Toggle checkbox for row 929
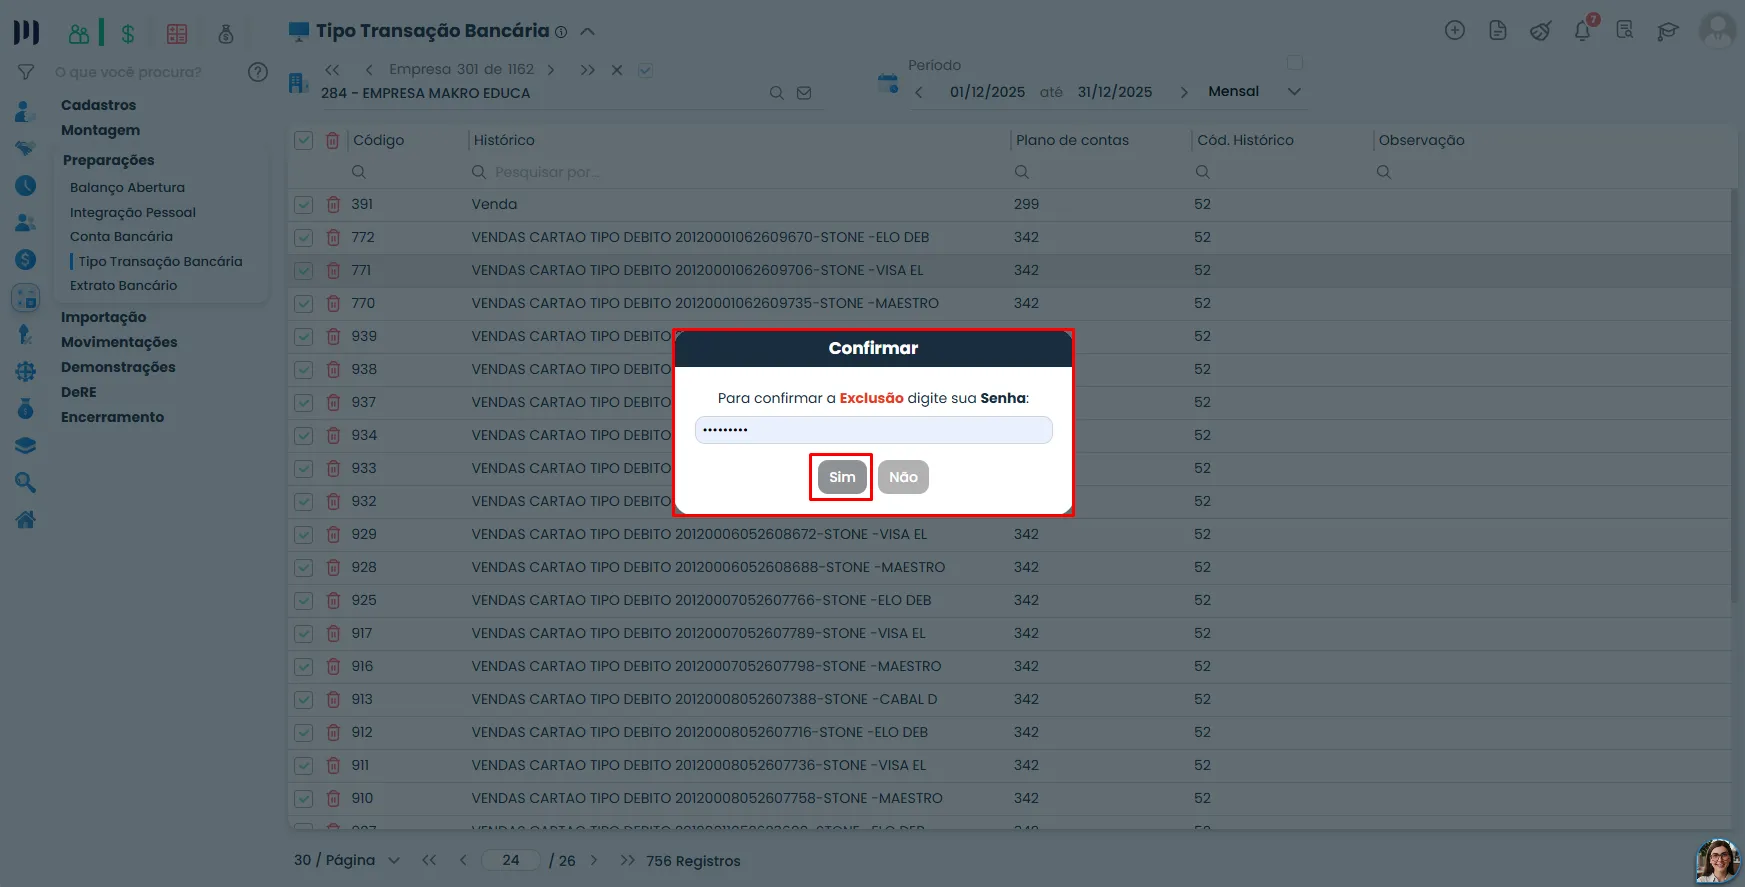 (x=304, y=534)
